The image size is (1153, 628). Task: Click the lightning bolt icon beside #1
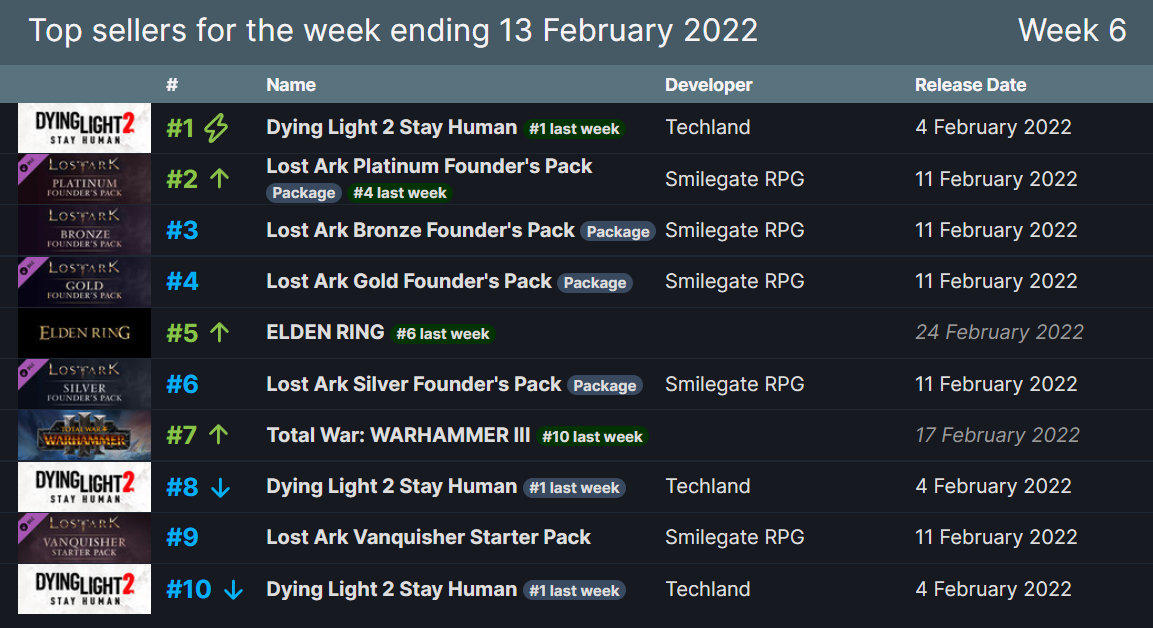tap(216, 128)
